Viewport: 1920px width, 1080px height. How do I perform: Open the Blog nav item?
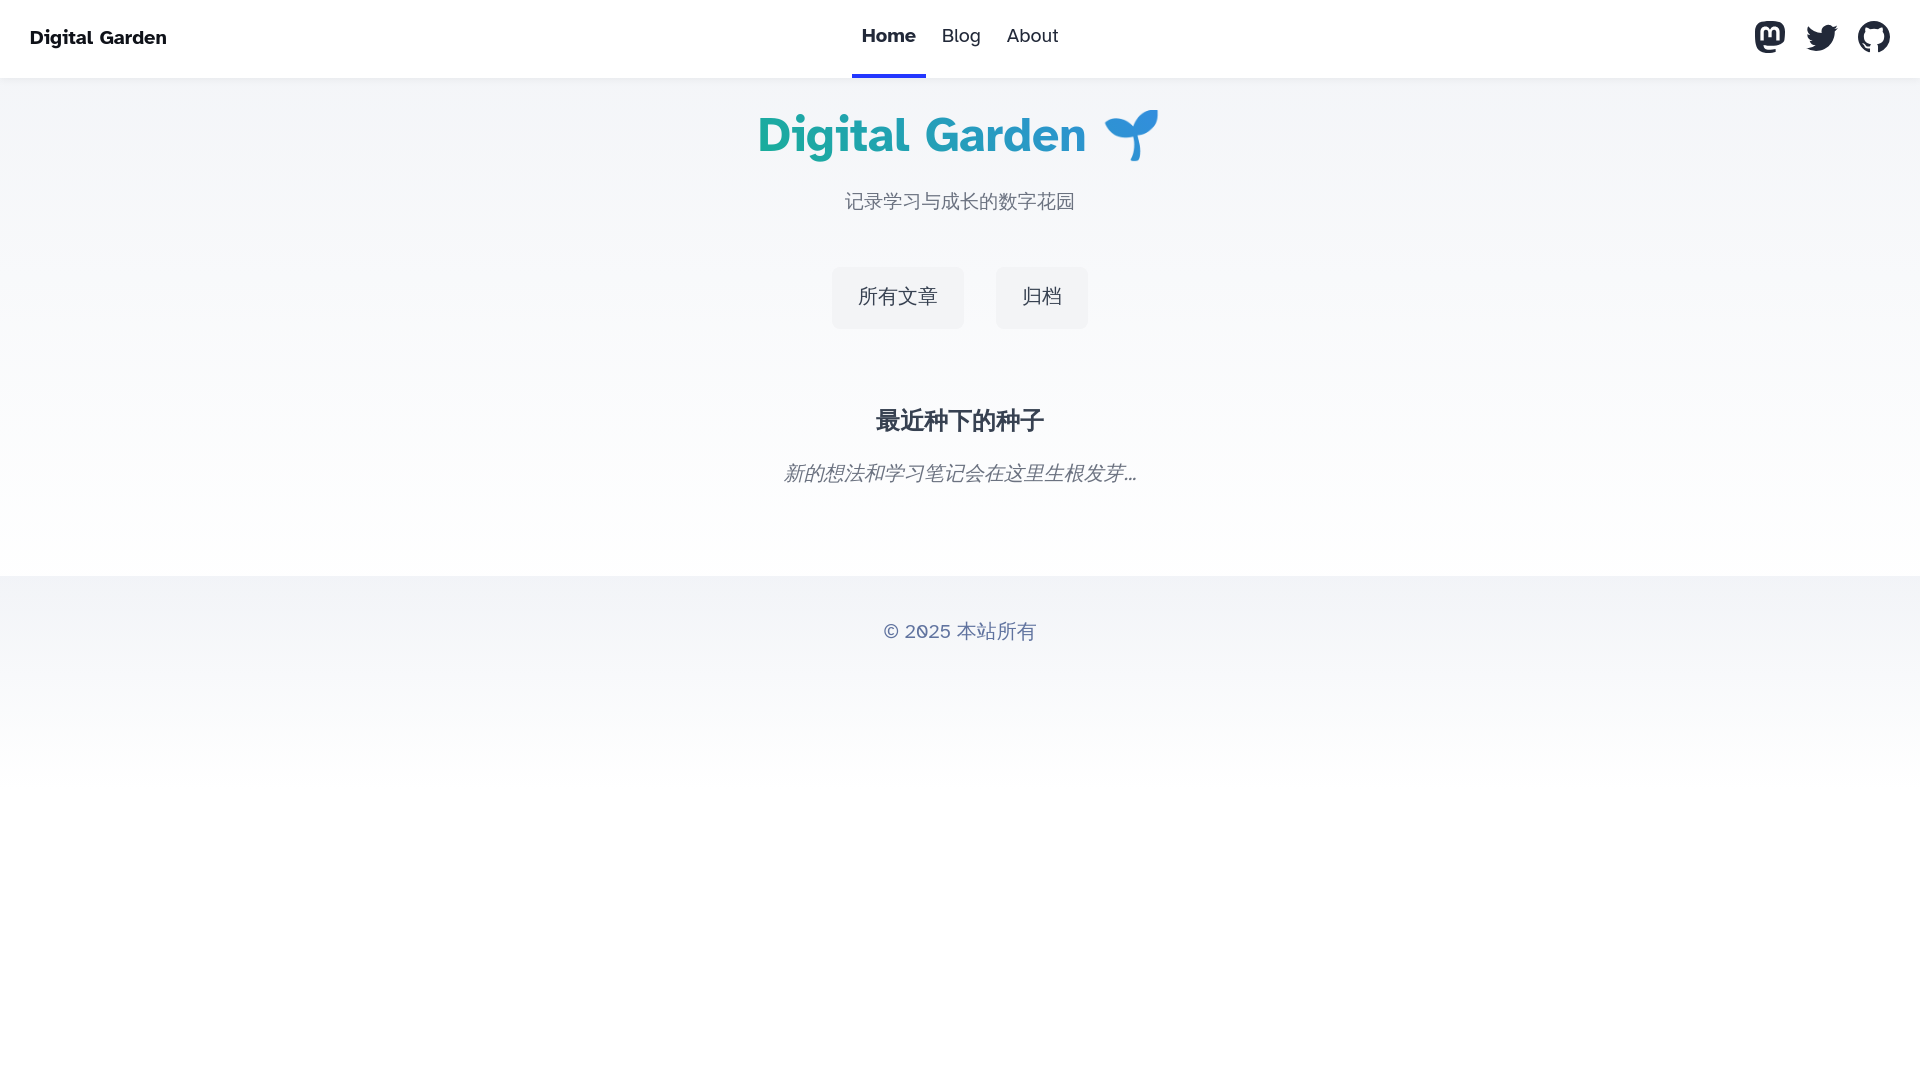[x=960, y=37]
